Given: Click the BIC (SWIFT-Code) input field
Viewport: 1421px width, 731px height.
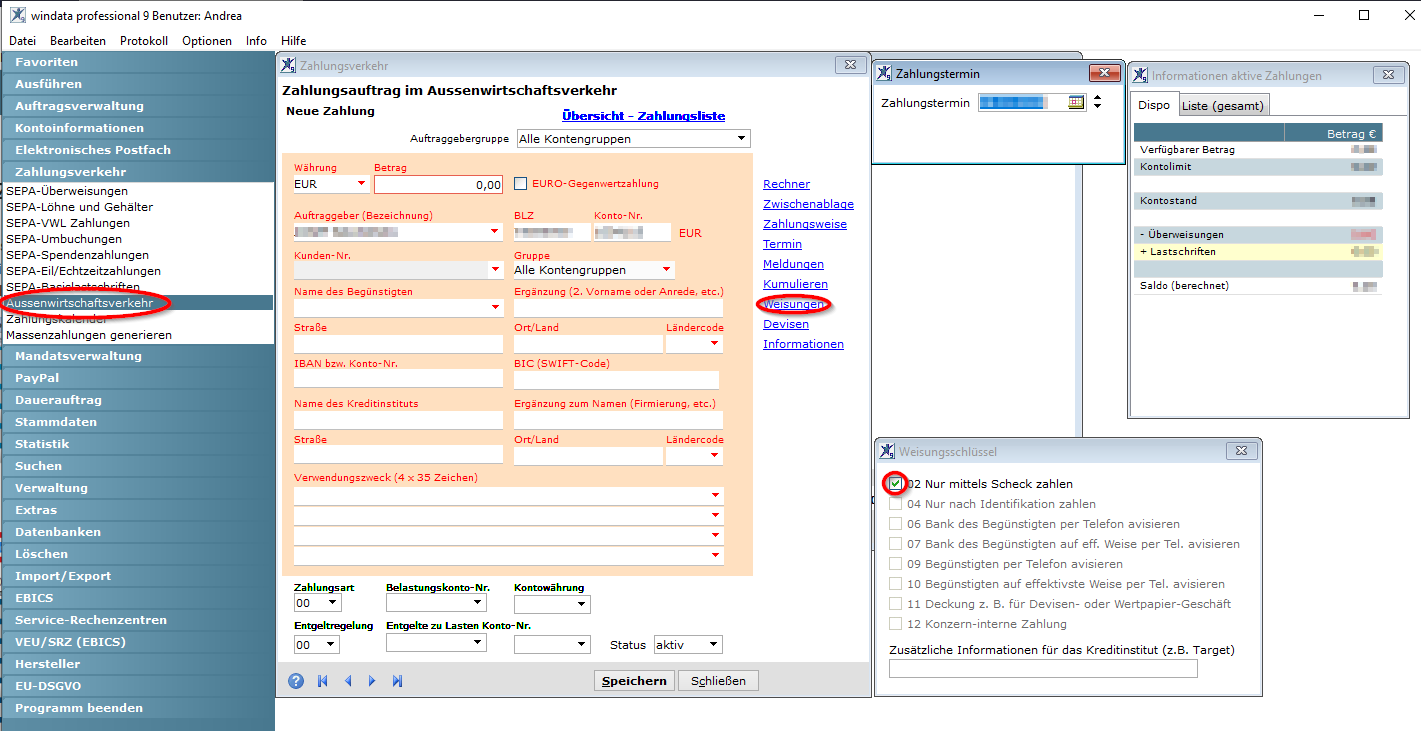Looking at the screenshot, I should coord(616,380).
